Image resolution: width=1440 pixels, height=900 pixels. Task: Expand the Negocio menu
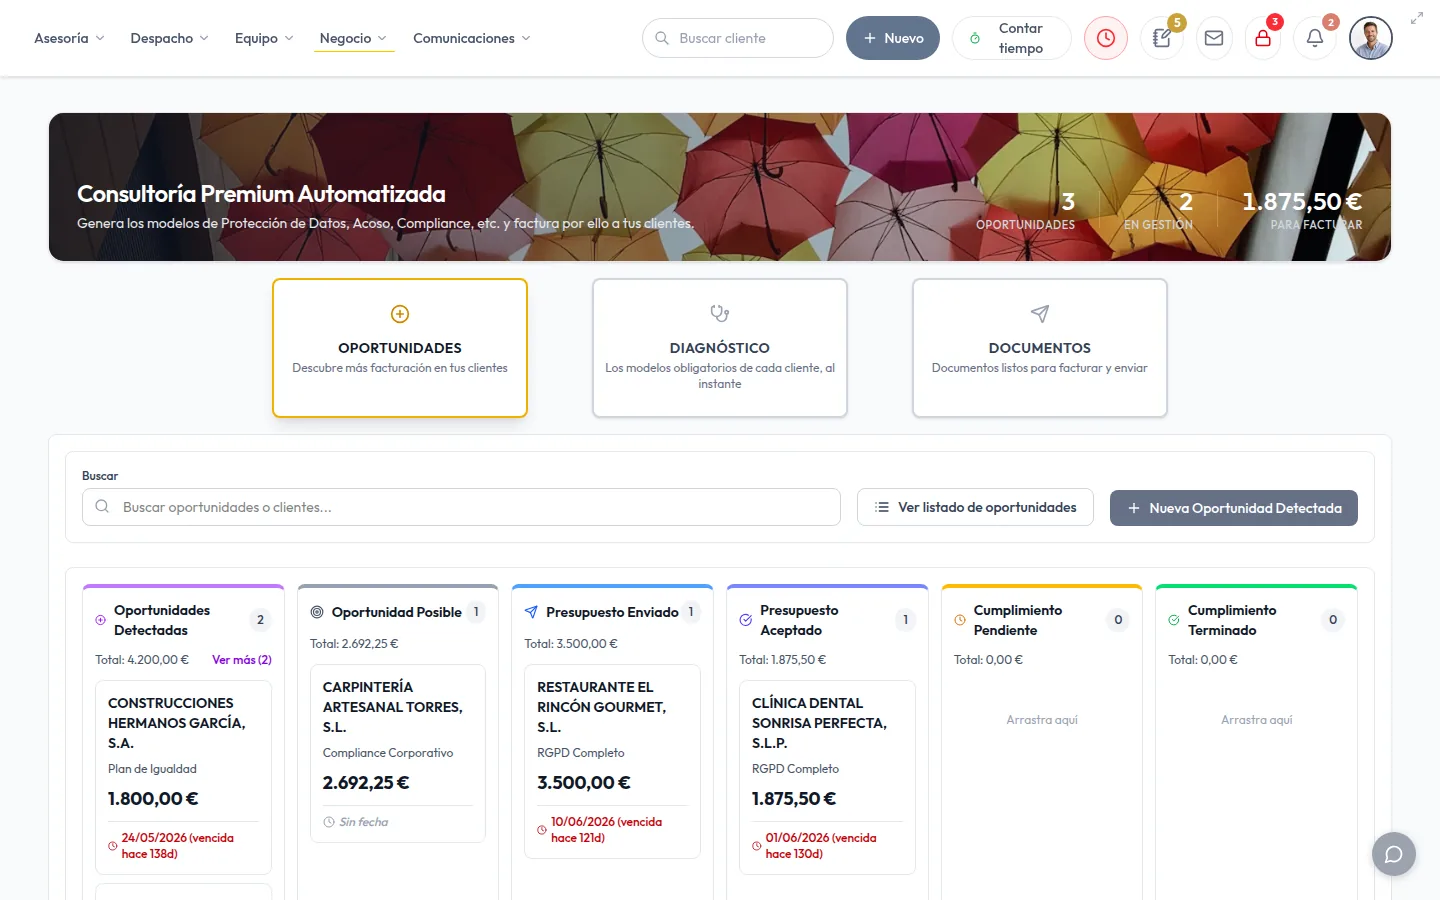click(x=353, y=38)
